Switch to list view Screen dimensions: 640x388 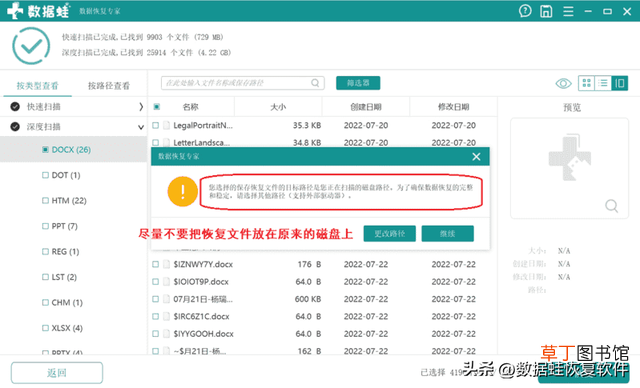pos(603,83)
